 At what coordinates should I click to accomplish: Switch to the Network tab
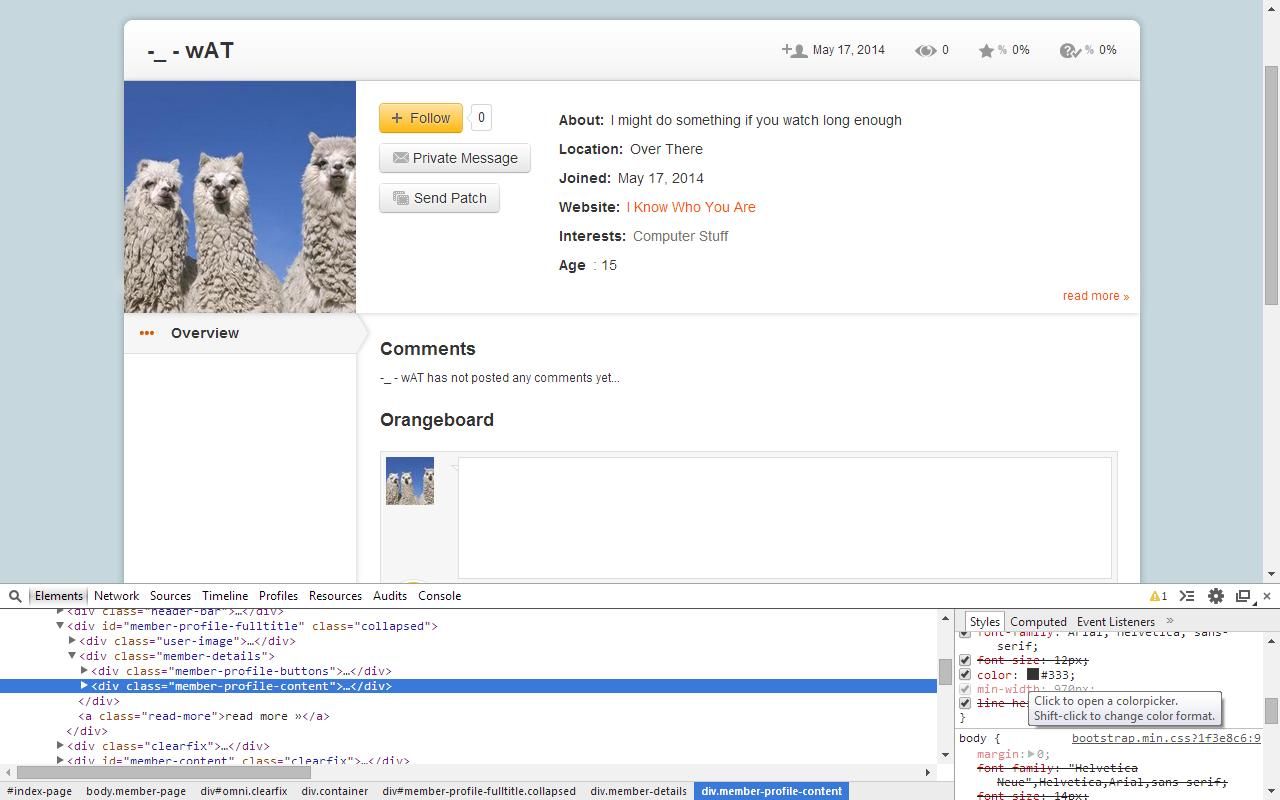(117, 596)
